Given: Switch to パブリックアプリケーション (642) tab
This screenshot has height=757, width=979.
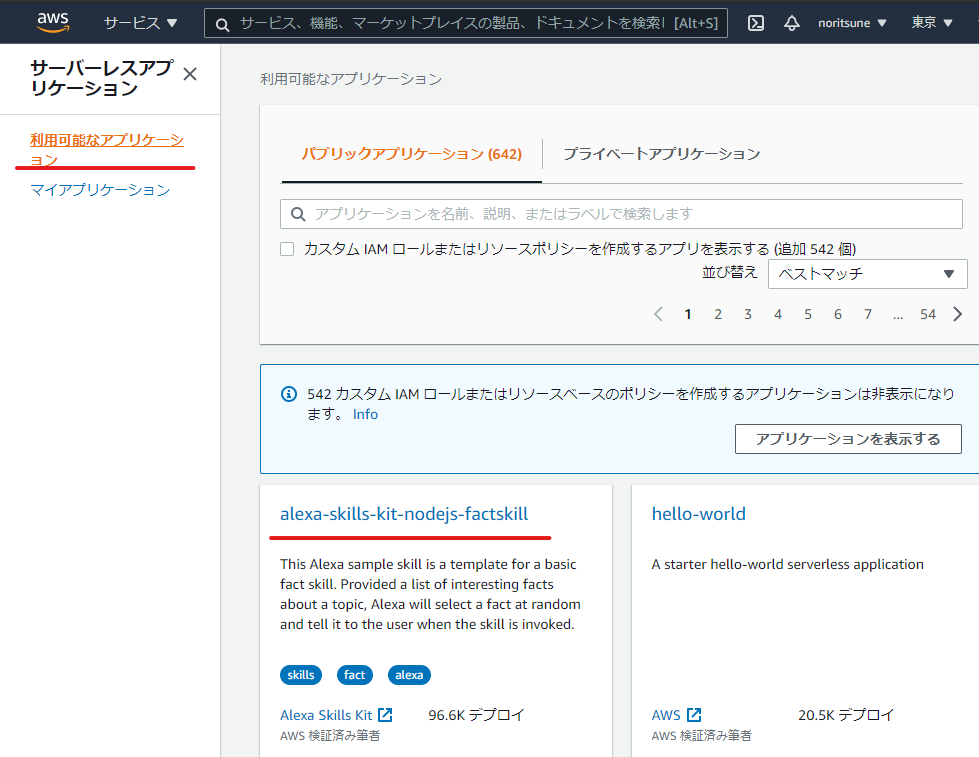Looking at the screenshot, I should pyautogui.click(x=411, y=154).
